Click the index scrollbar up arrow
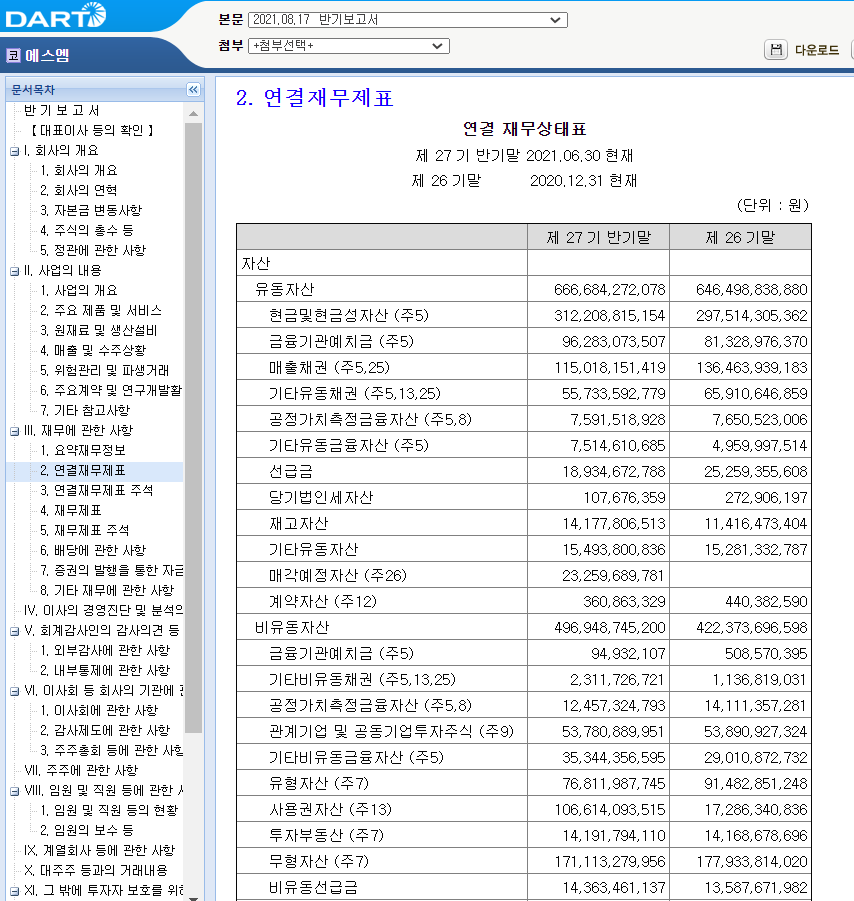Viewport: 854px width, 901px height. (x=194, y=113)
